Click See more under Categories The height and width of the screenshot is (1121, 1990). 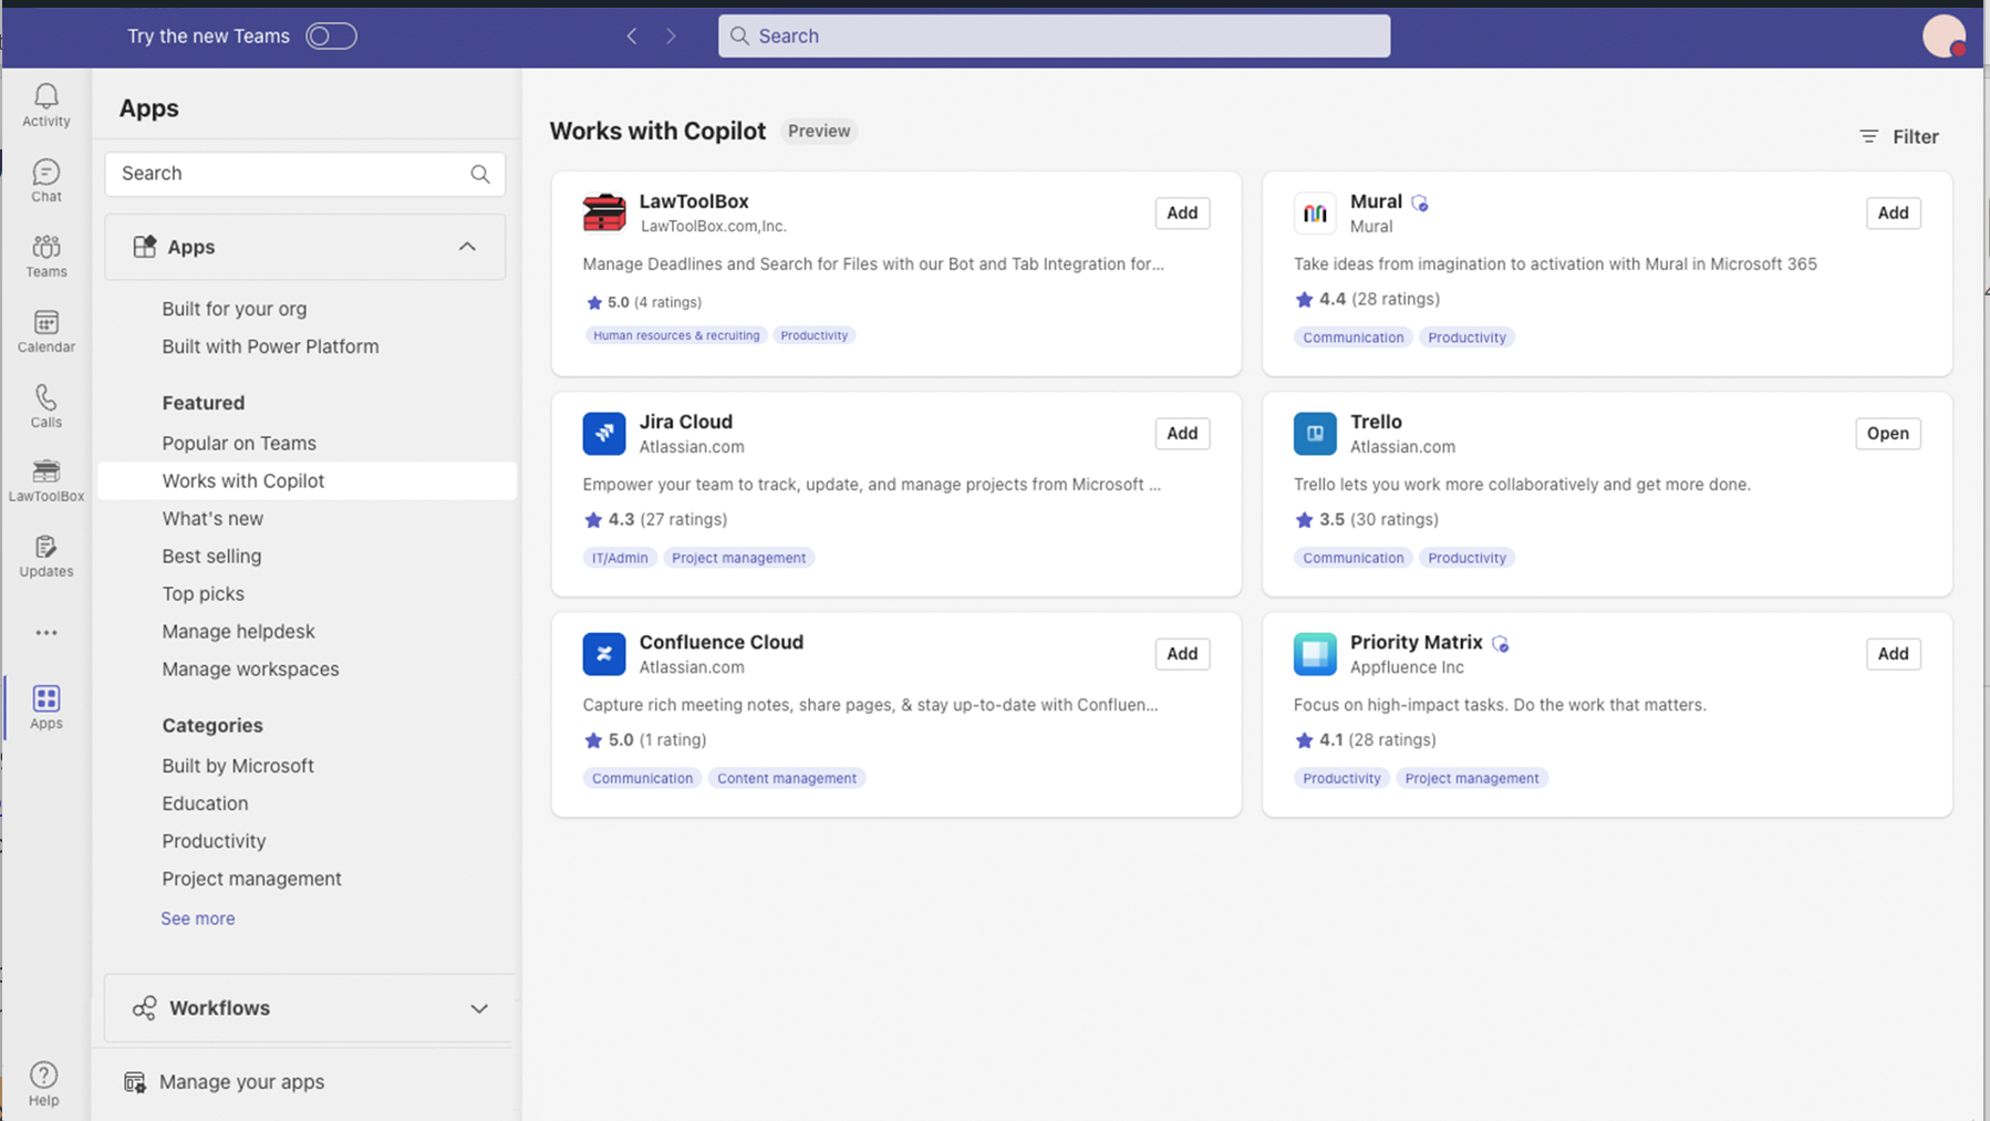198,917
